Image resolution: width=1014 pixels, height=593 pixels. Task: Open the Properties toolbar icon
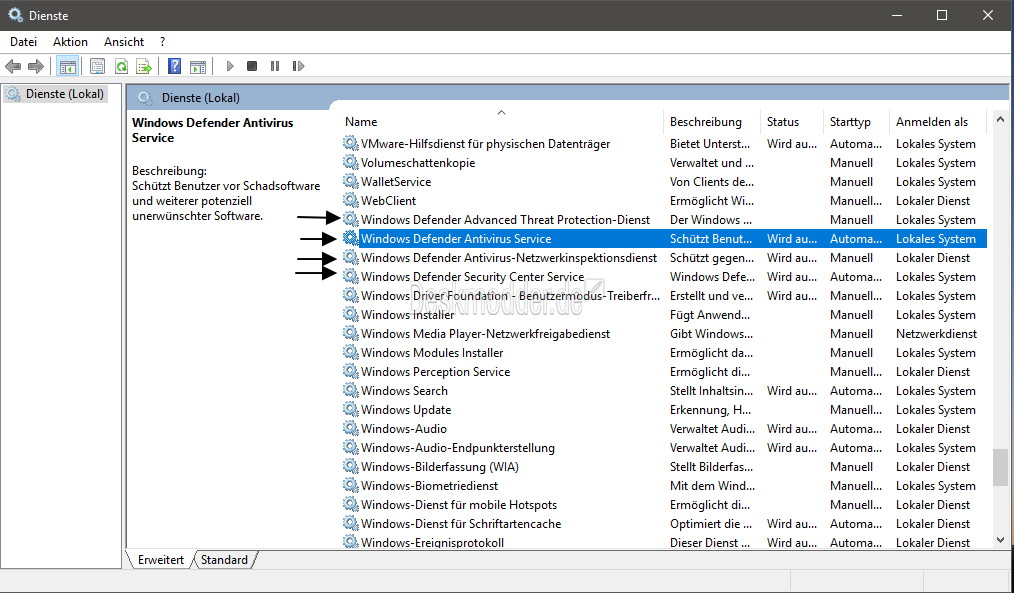(x=98, y=66)
